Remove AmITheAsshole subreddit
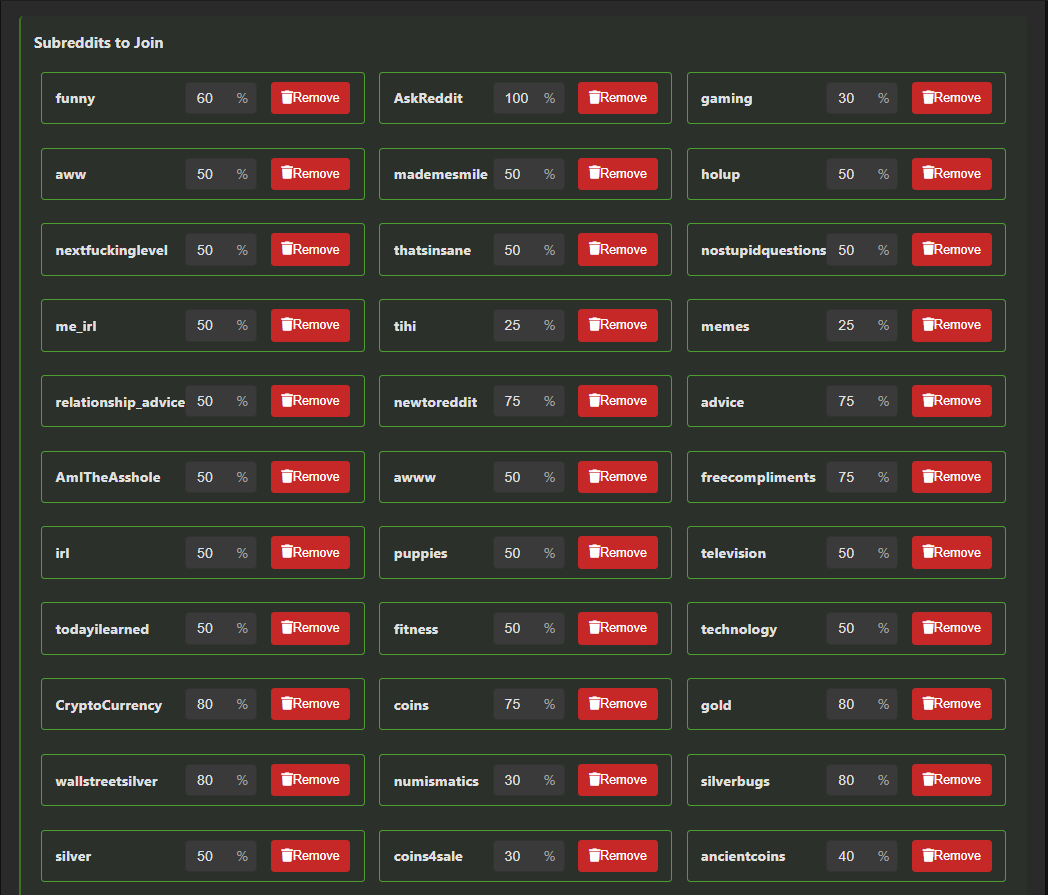The image size is (1048, 895). coord(310,477)
